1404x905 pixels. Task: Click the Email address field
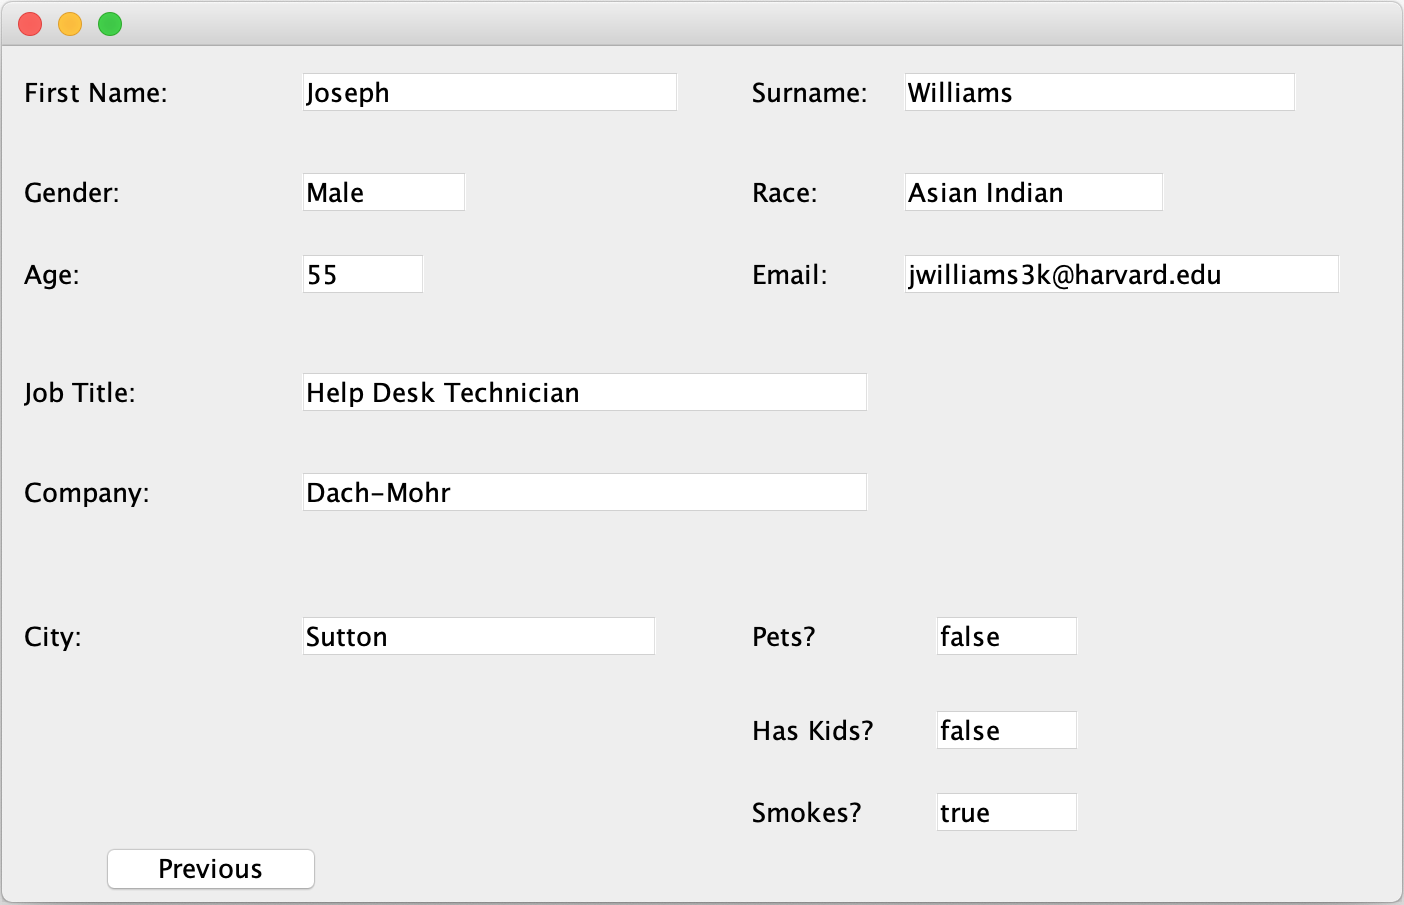point(1120,273)
